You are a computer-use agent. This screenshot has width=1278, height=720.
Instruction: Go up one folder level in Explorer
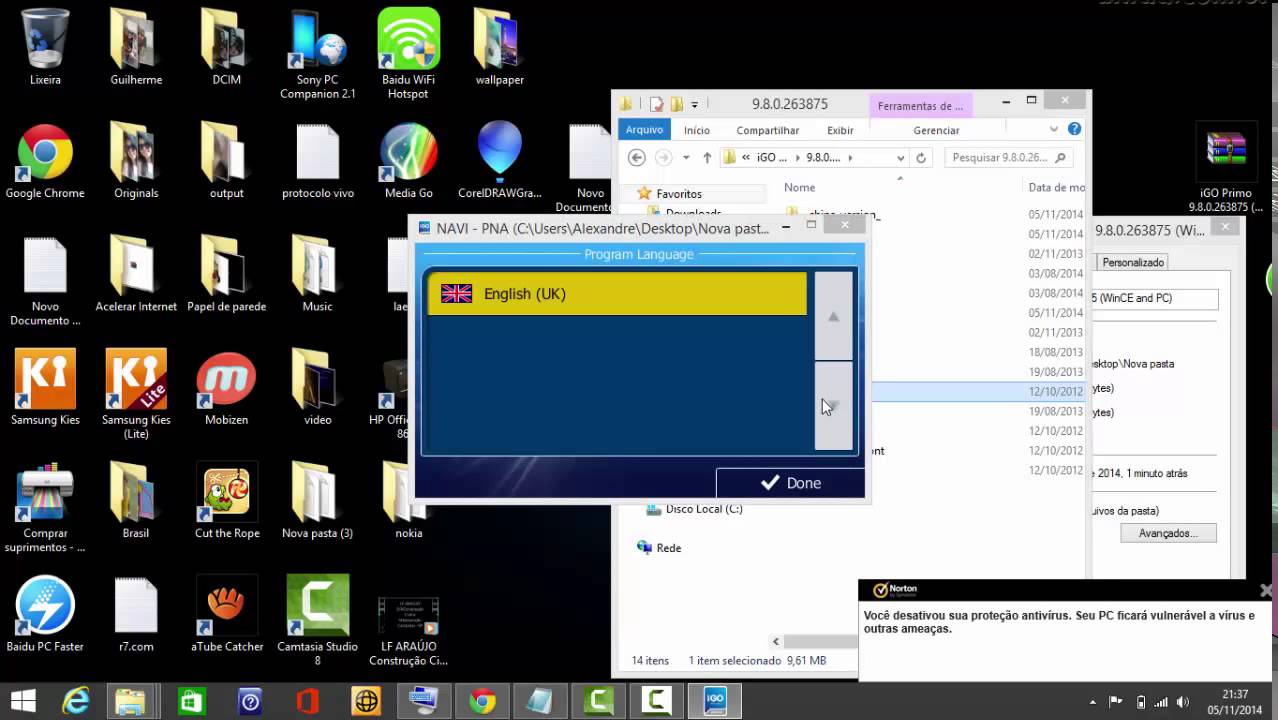coord(707,157)
